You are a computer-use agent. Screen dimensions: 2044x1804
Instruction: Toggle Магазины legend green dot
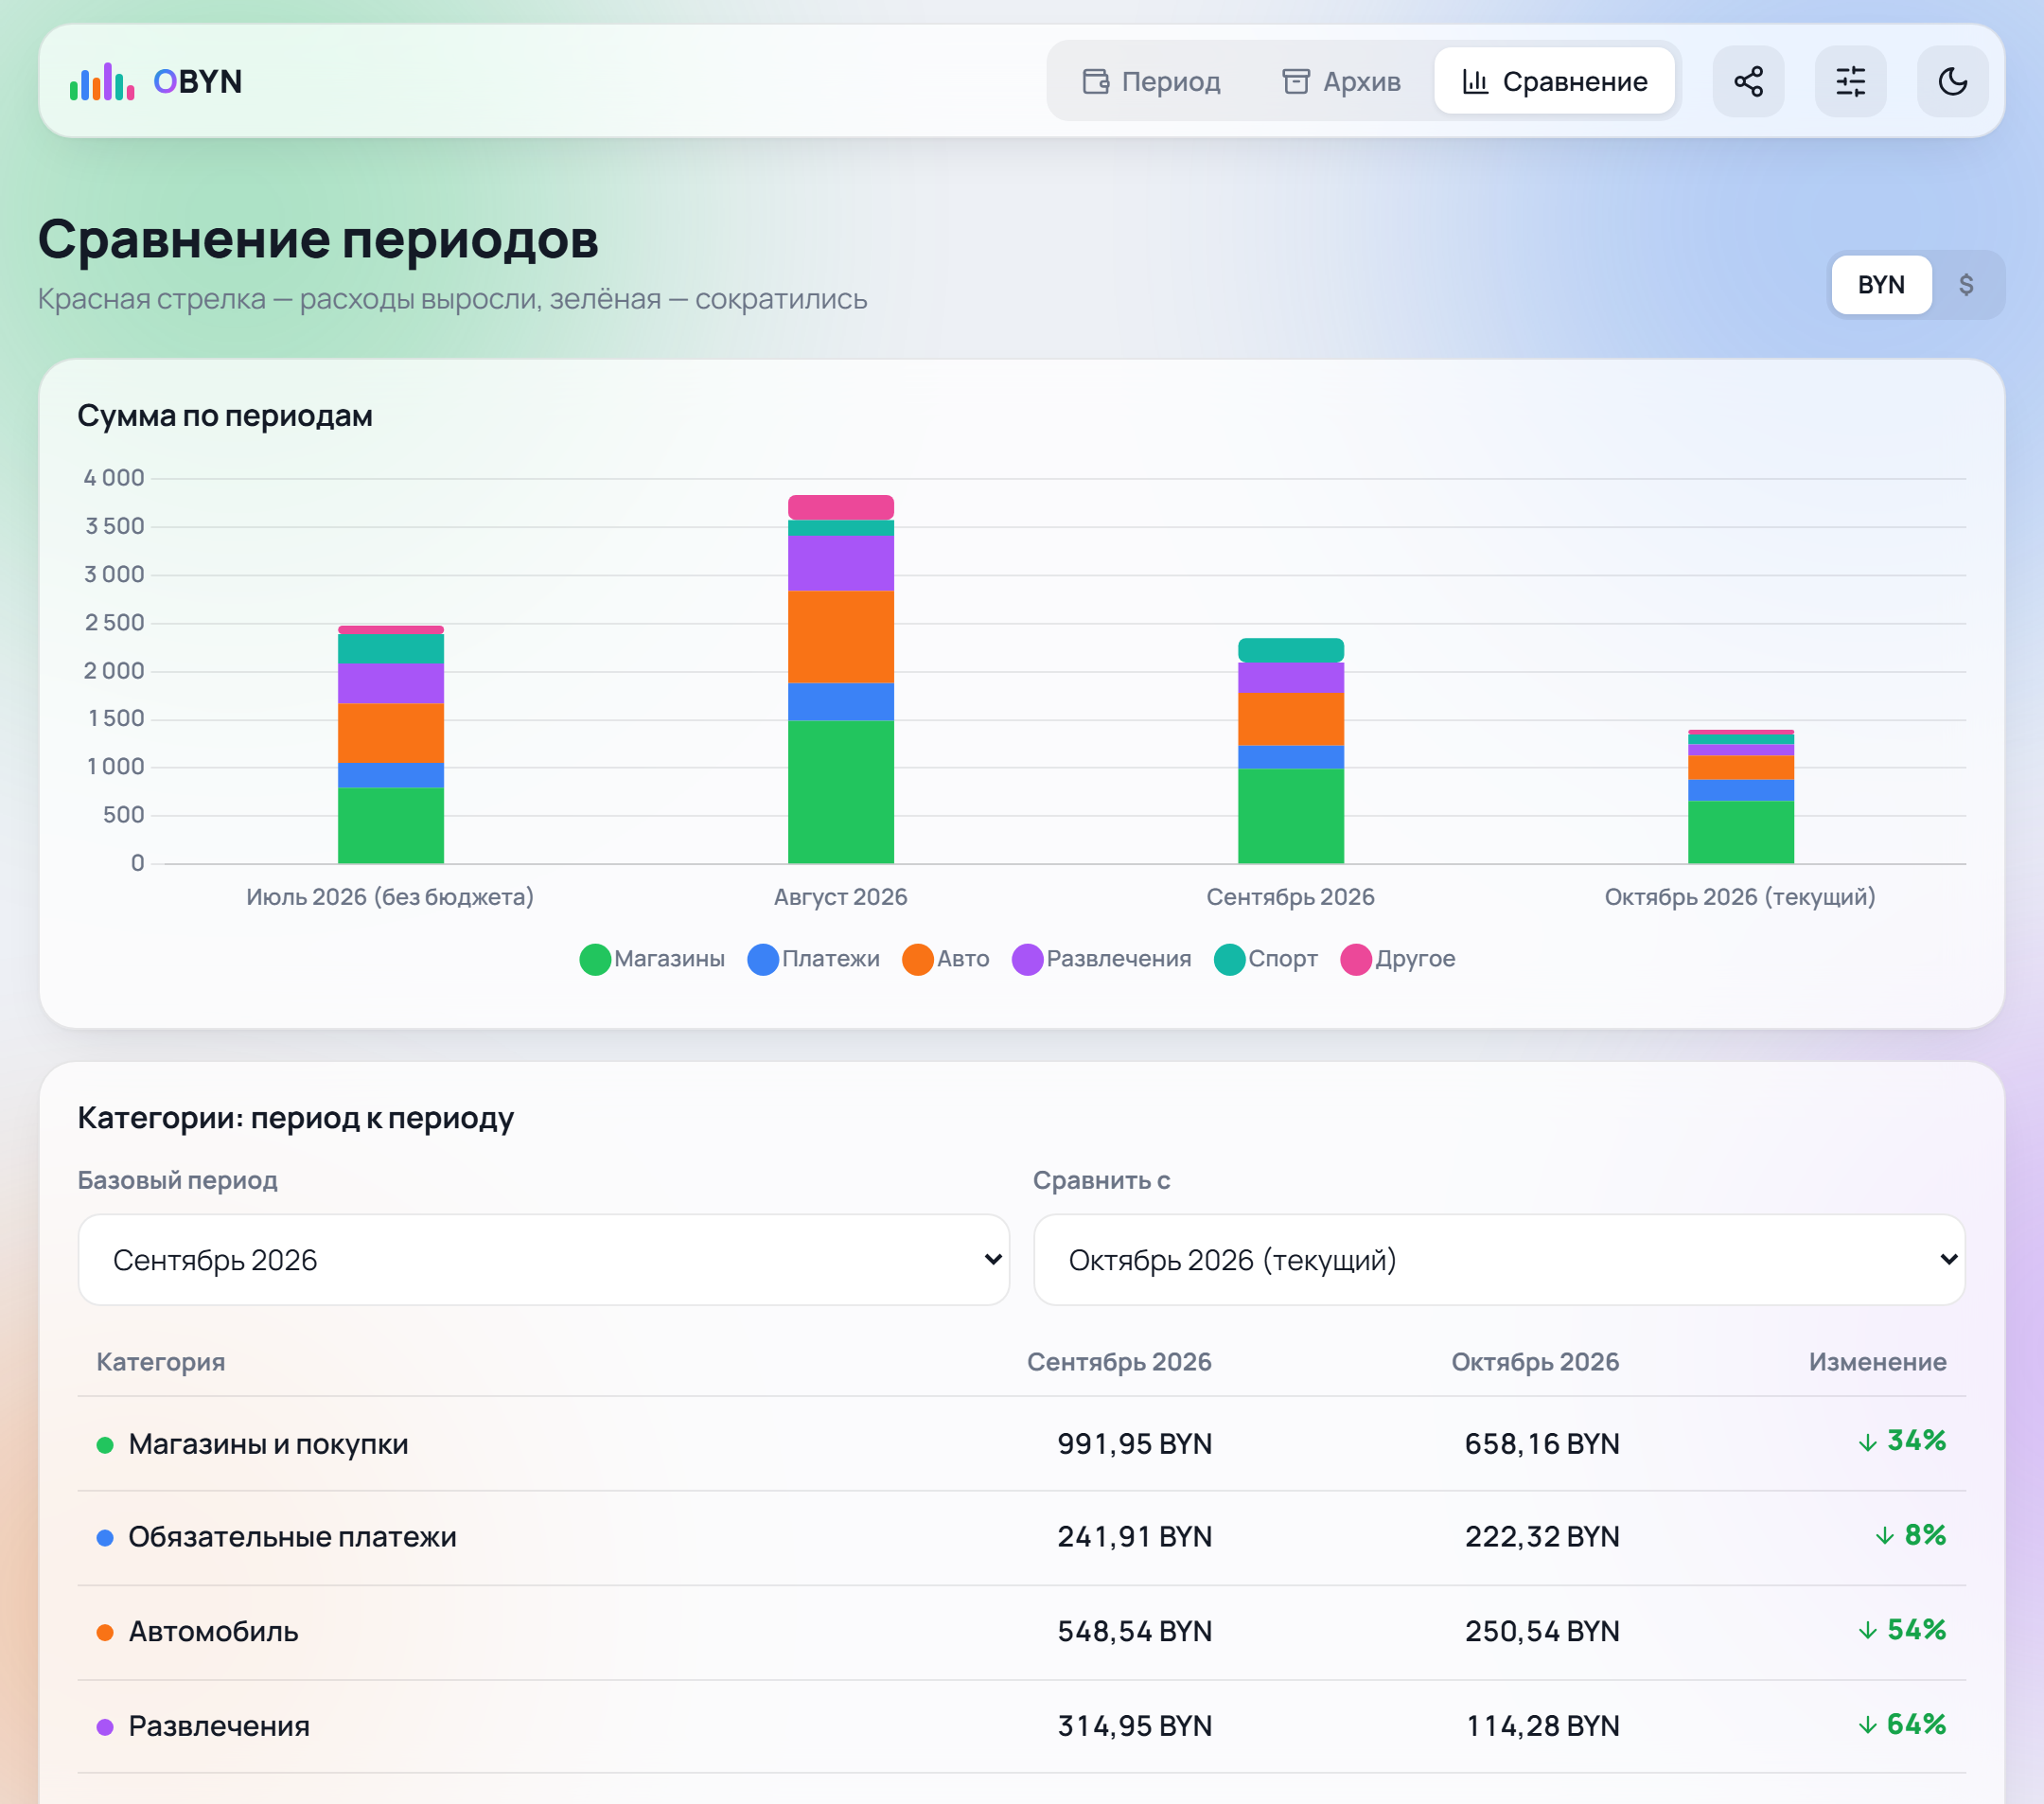pos(595,959)
